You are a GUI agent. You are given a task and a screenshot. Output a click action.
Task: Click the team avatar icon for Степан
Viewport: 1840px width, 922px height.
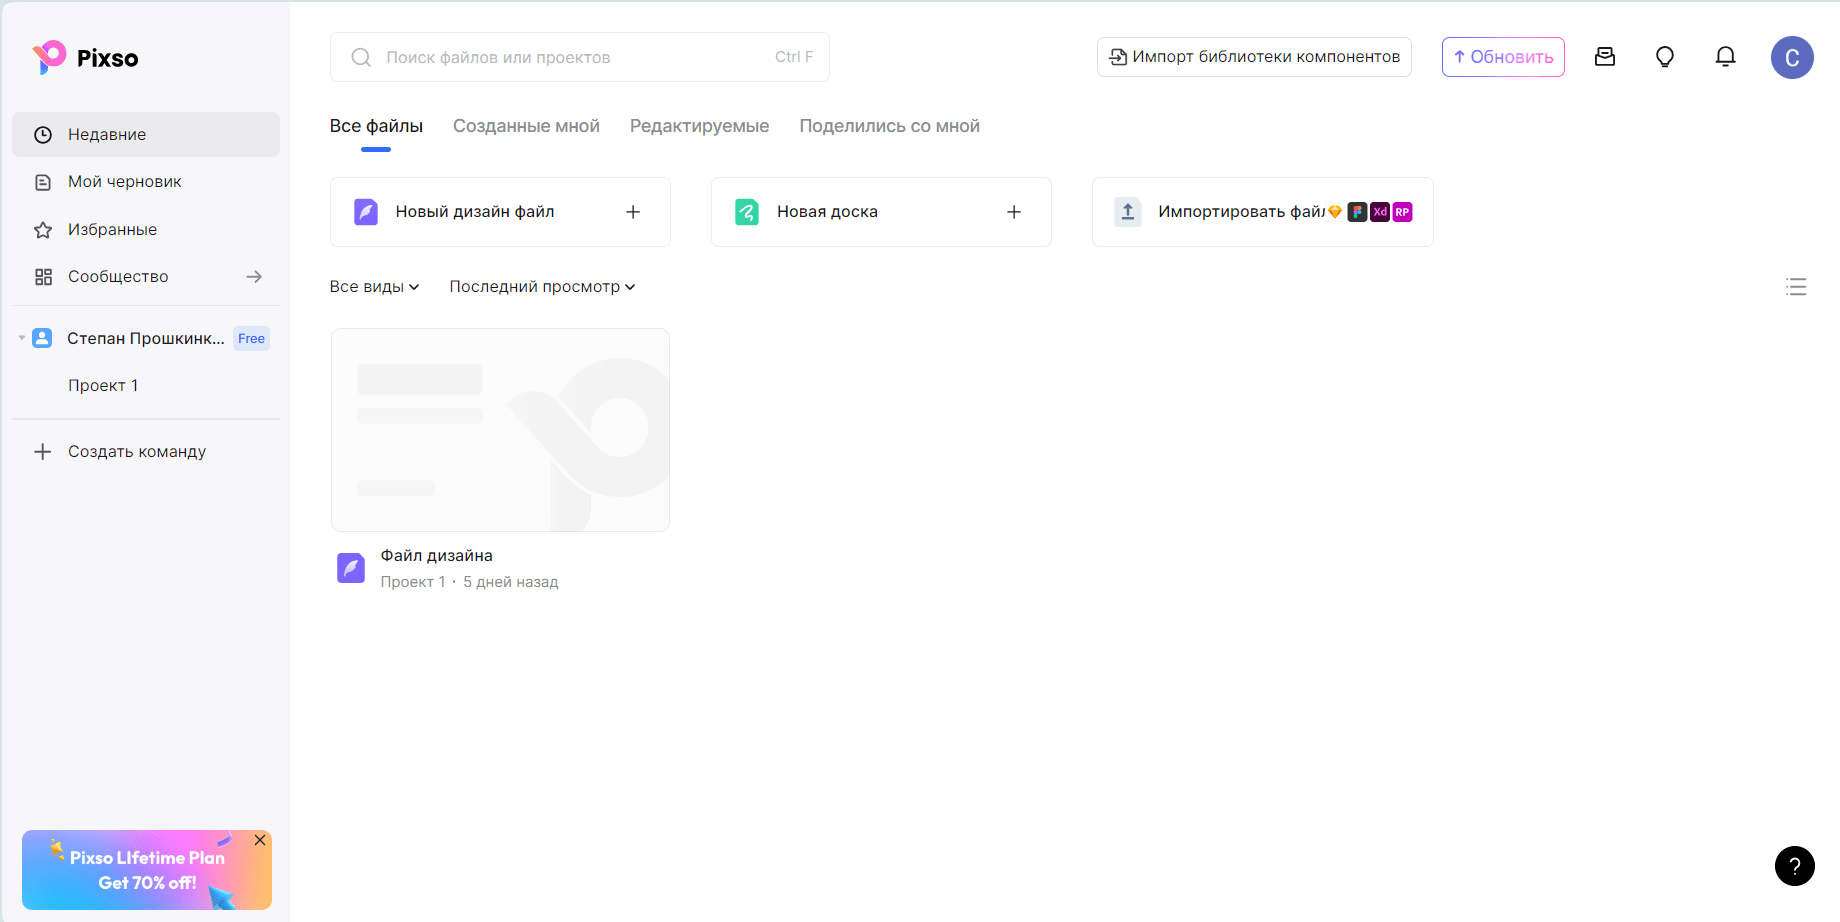coord(42,338)
